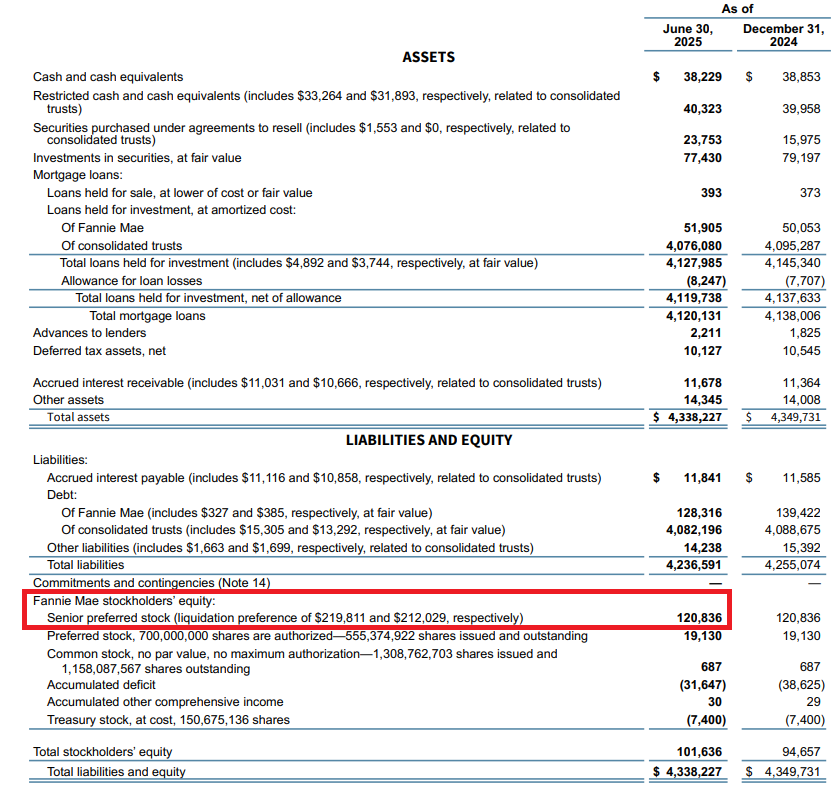Click 'Accumulated deficit' label

(101, 685)
